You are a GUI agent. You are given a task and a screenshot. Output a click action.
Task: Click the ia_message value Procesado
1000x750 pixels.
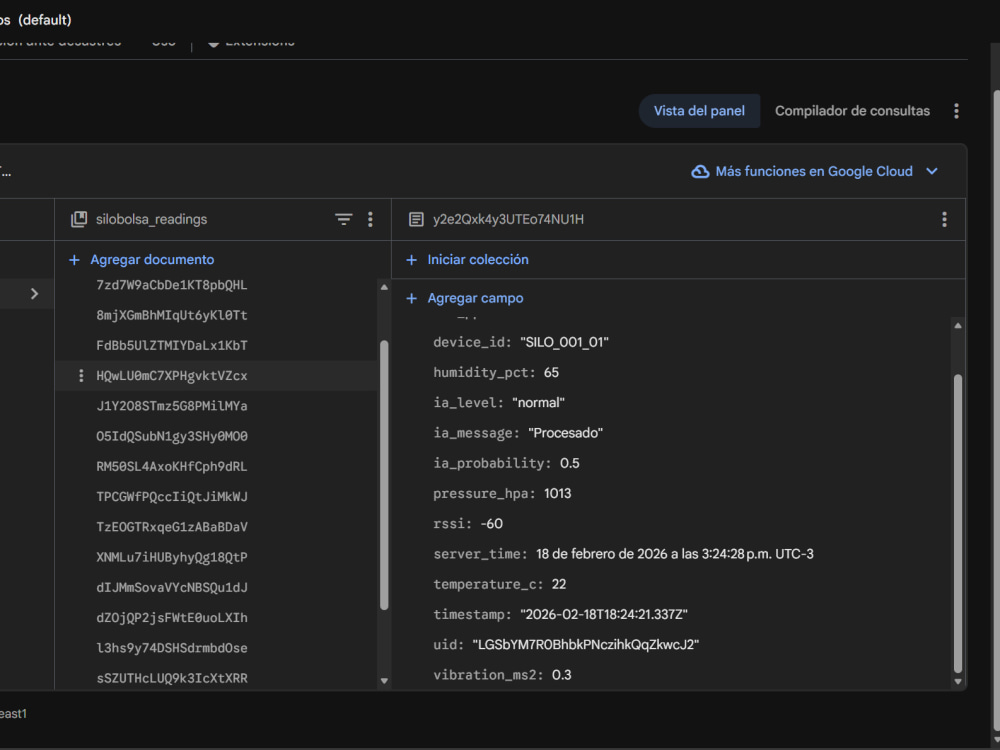click(566, 433)
